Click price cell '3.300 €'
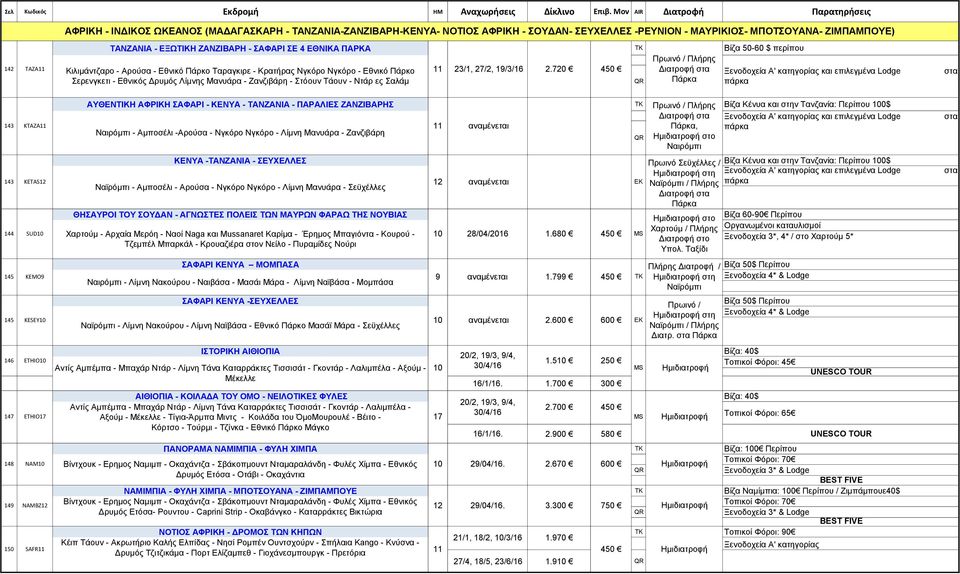The width and height of the screenshot is (960, 574). [x=559, y=505]
